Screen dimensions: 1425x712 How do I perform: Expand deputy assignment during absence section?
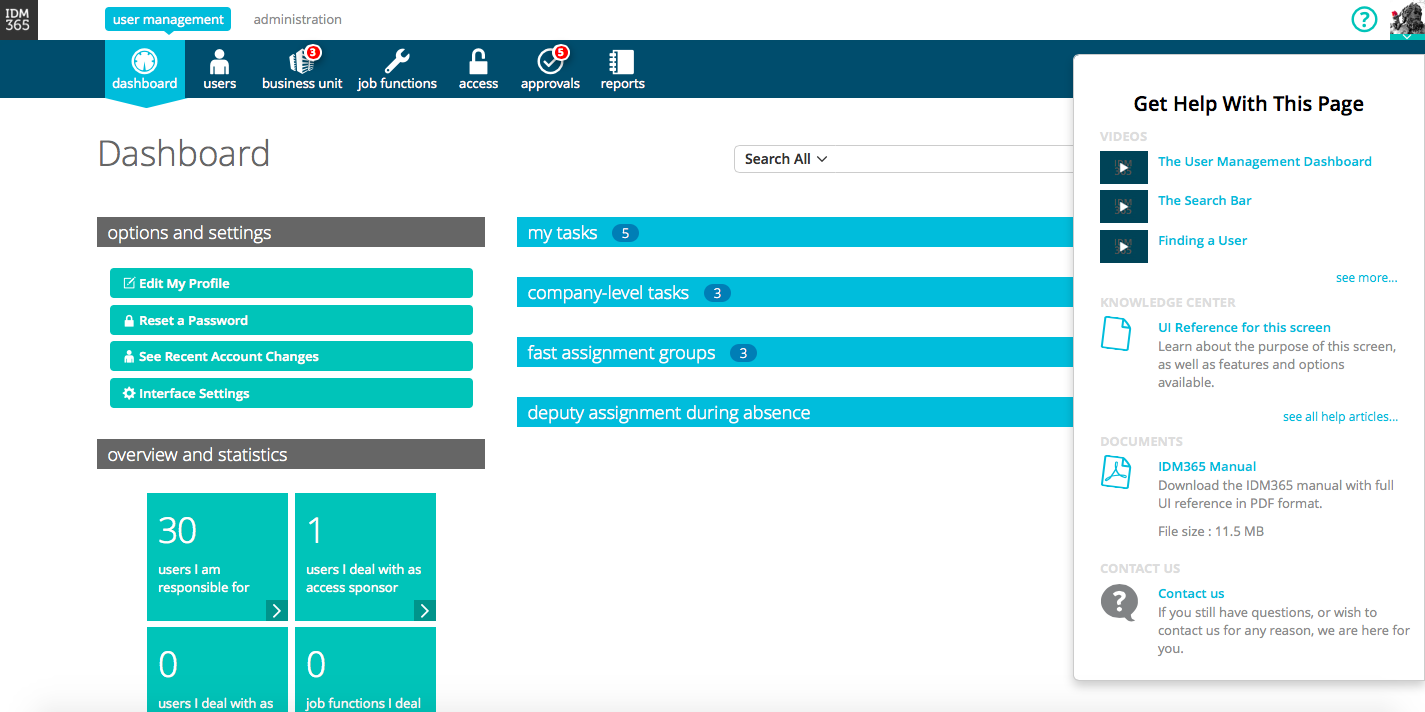coord(795,413)
